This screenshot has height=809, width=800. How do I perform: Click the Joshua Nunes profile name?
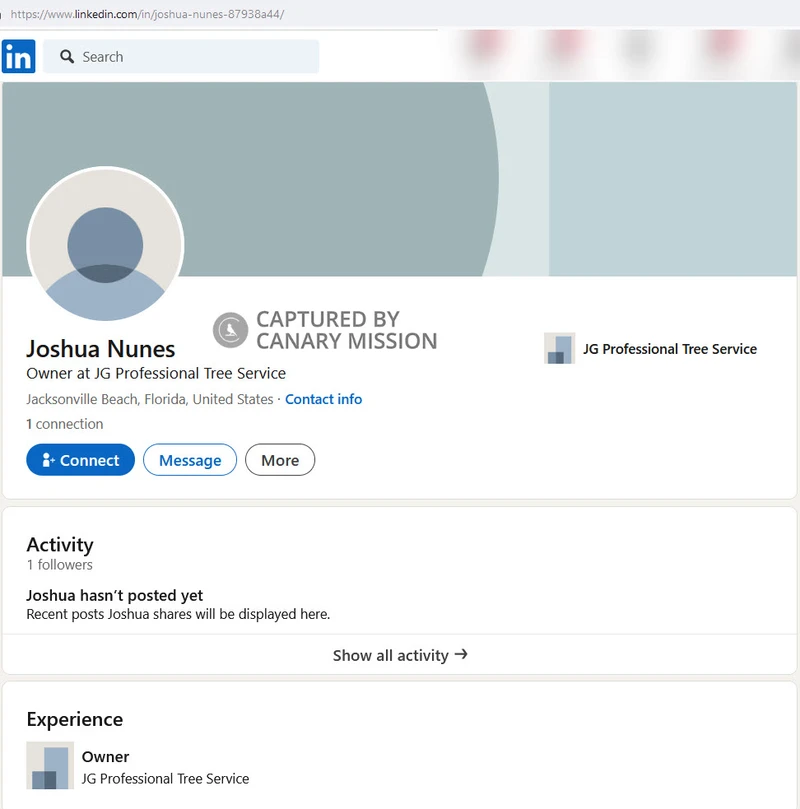[x=101, y=349]
